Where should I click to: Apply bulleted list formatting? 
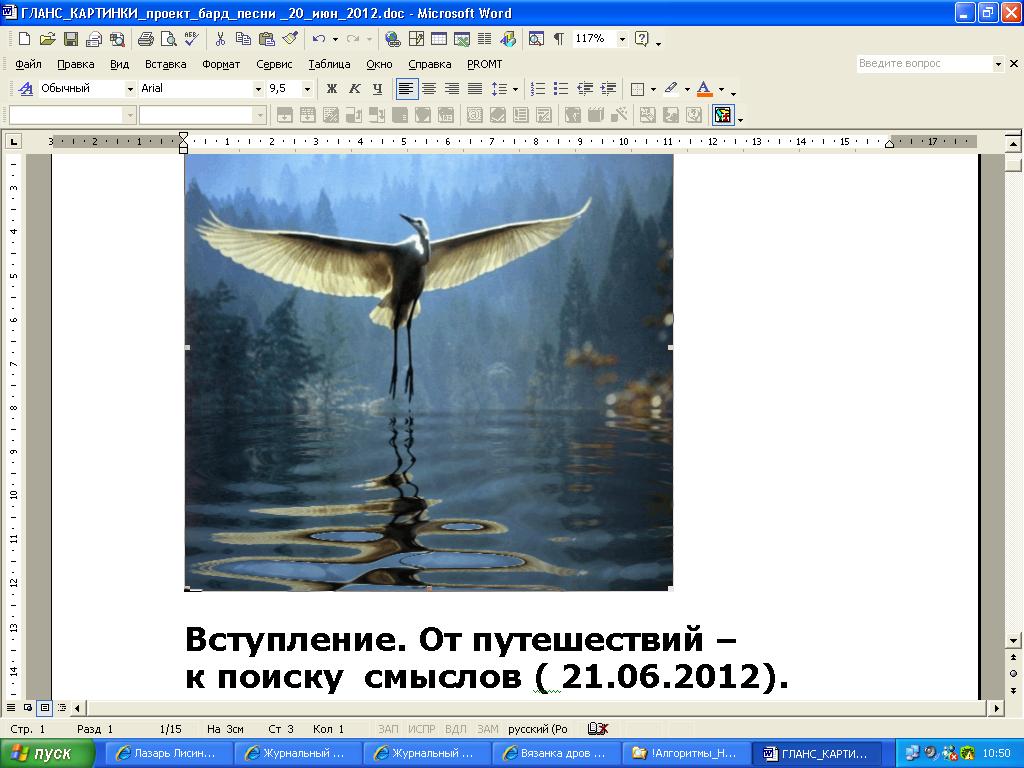561,89
